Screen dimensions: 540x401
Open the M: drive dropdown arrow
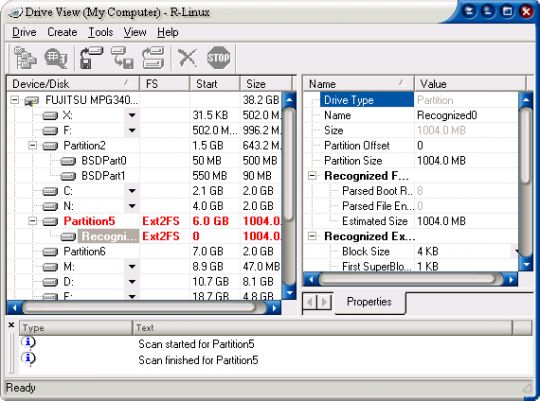click(x=132, y=267)
